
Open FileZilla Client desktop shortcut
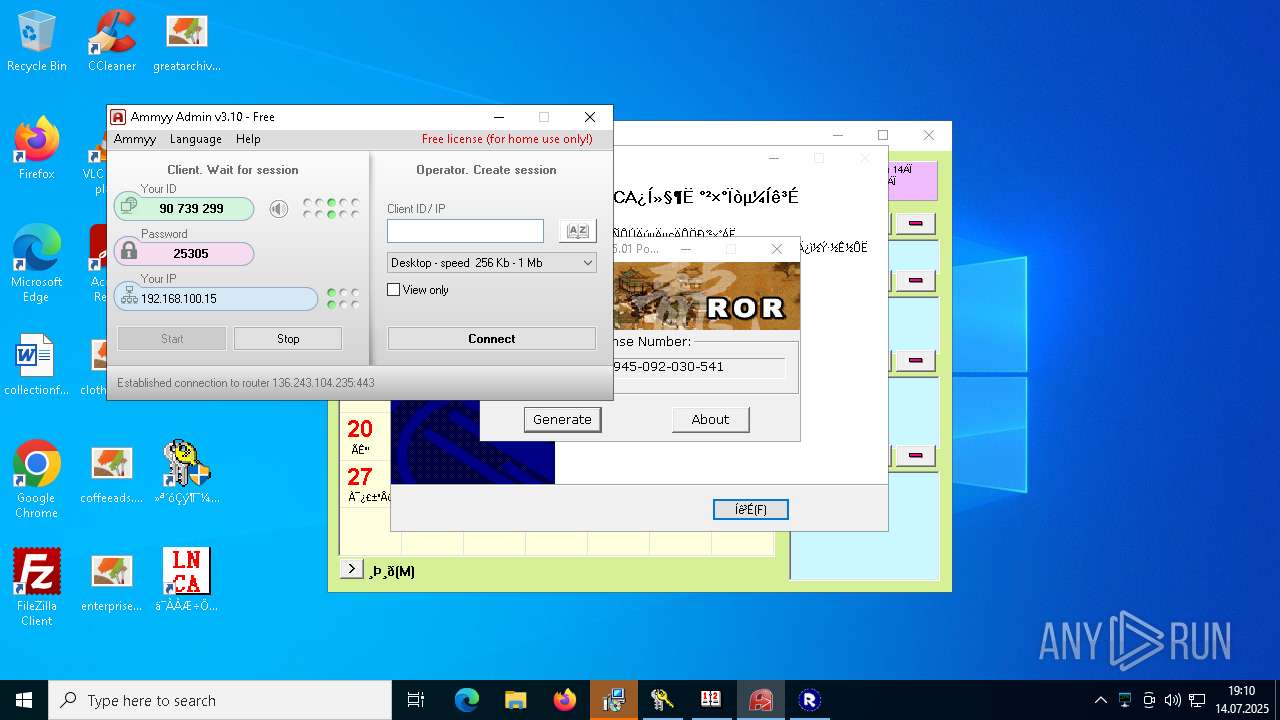[x=36, y=588]
